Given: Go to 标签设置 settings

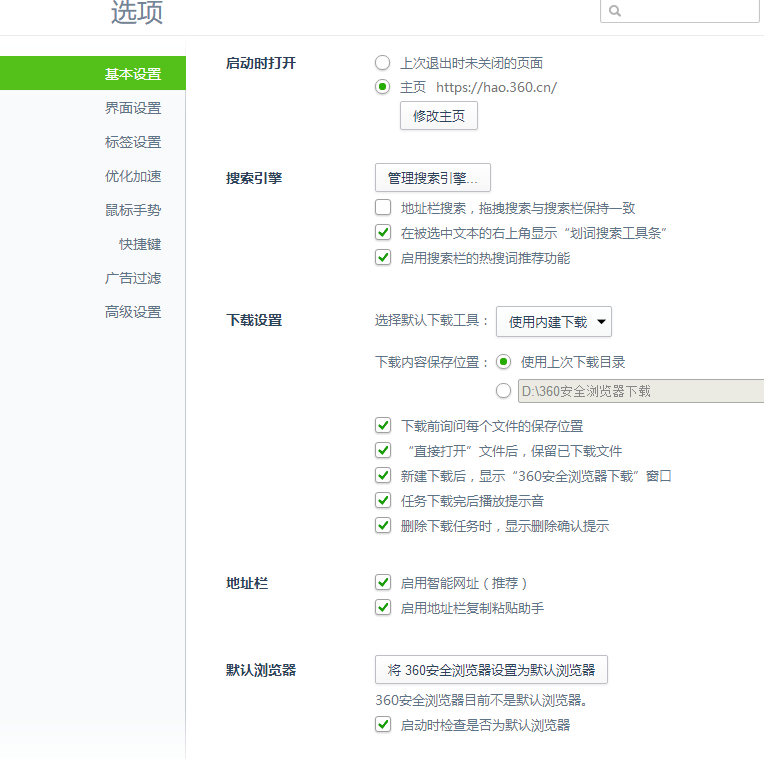Looking at the screenshot, I should pos(133,142).
